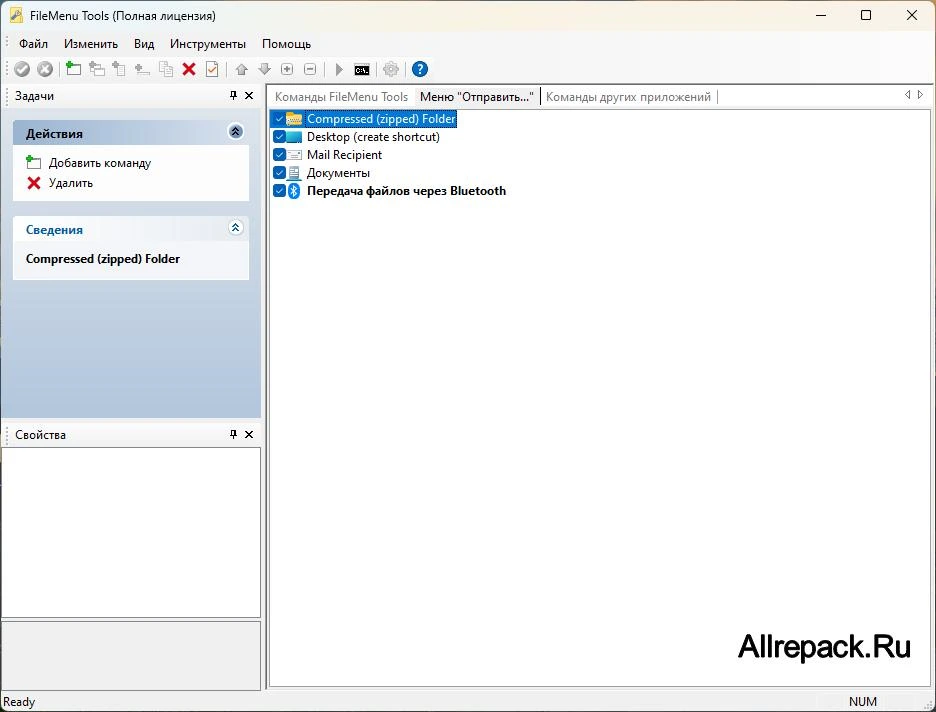Click the Add submenu toolbar icon
Image resolution: width=936 pixels, height=712 pixels.
coord(96,69)
